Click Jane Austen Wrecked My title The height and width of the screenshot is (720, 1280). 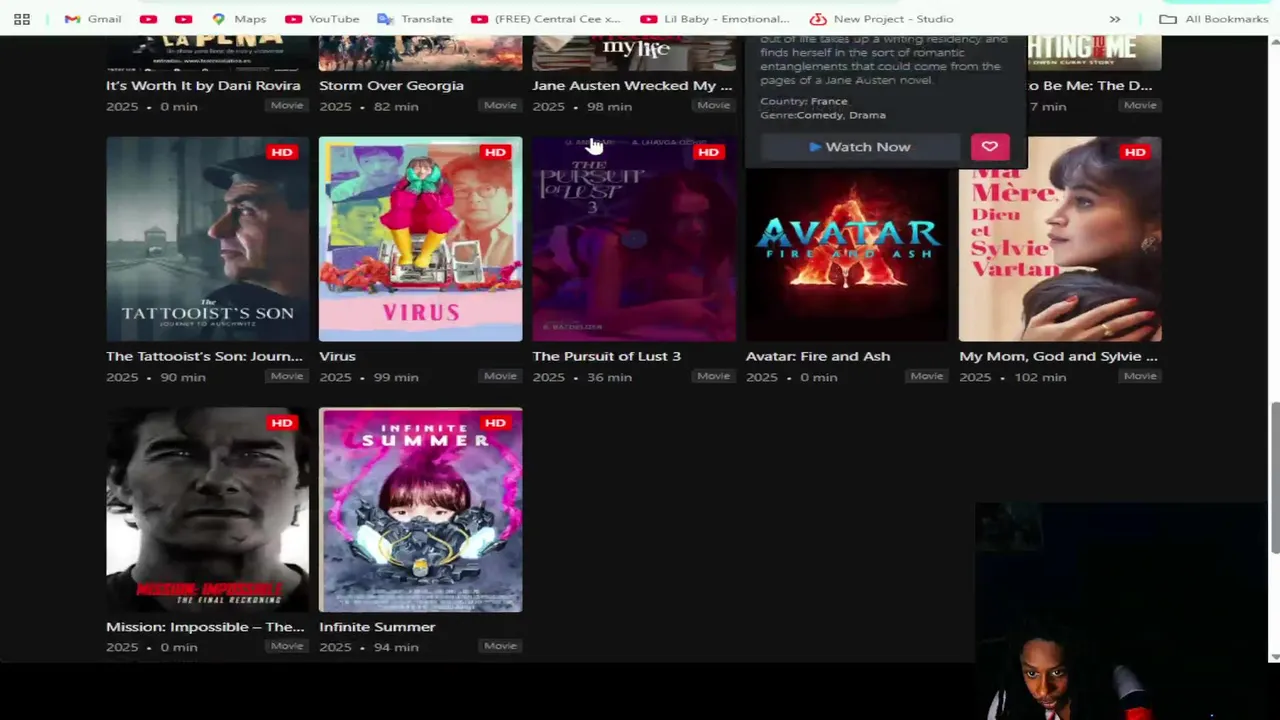(x=632, y=85)
